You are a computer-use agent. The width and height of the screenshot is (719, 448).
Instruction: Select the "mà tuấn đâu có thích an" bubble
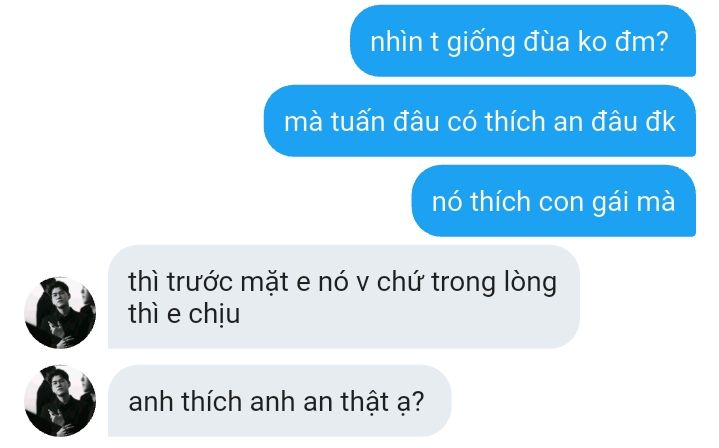tap(480, 121)
